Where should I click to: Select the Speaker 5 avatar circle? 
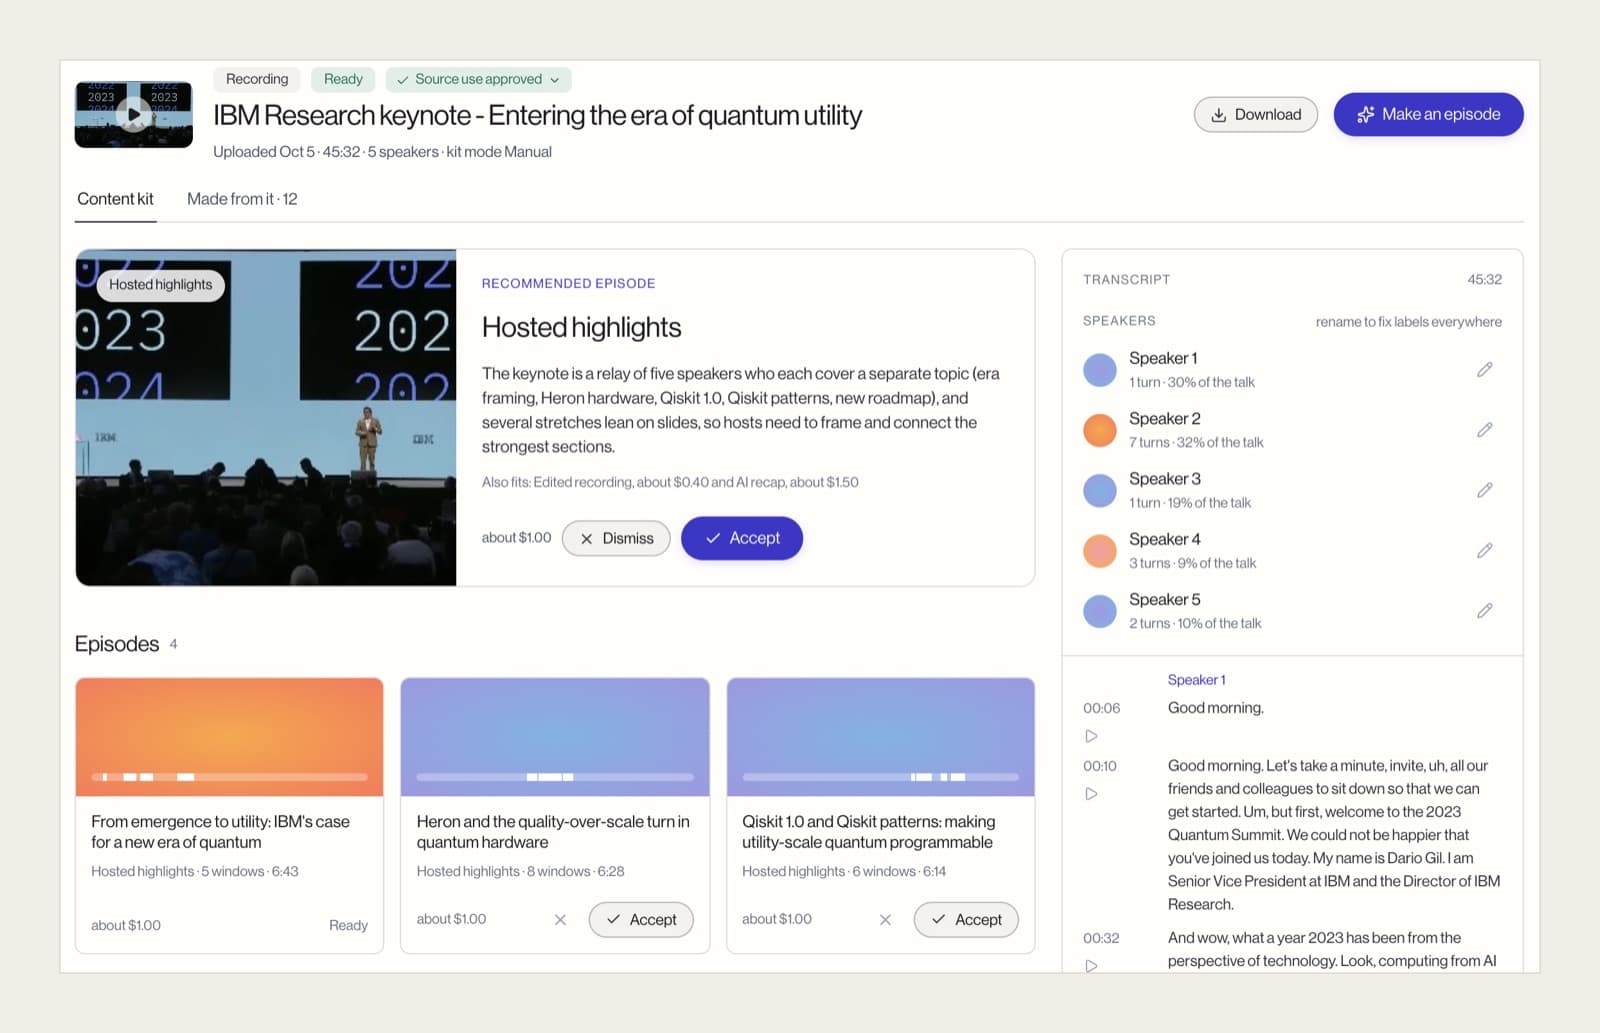pos(1100,611)
